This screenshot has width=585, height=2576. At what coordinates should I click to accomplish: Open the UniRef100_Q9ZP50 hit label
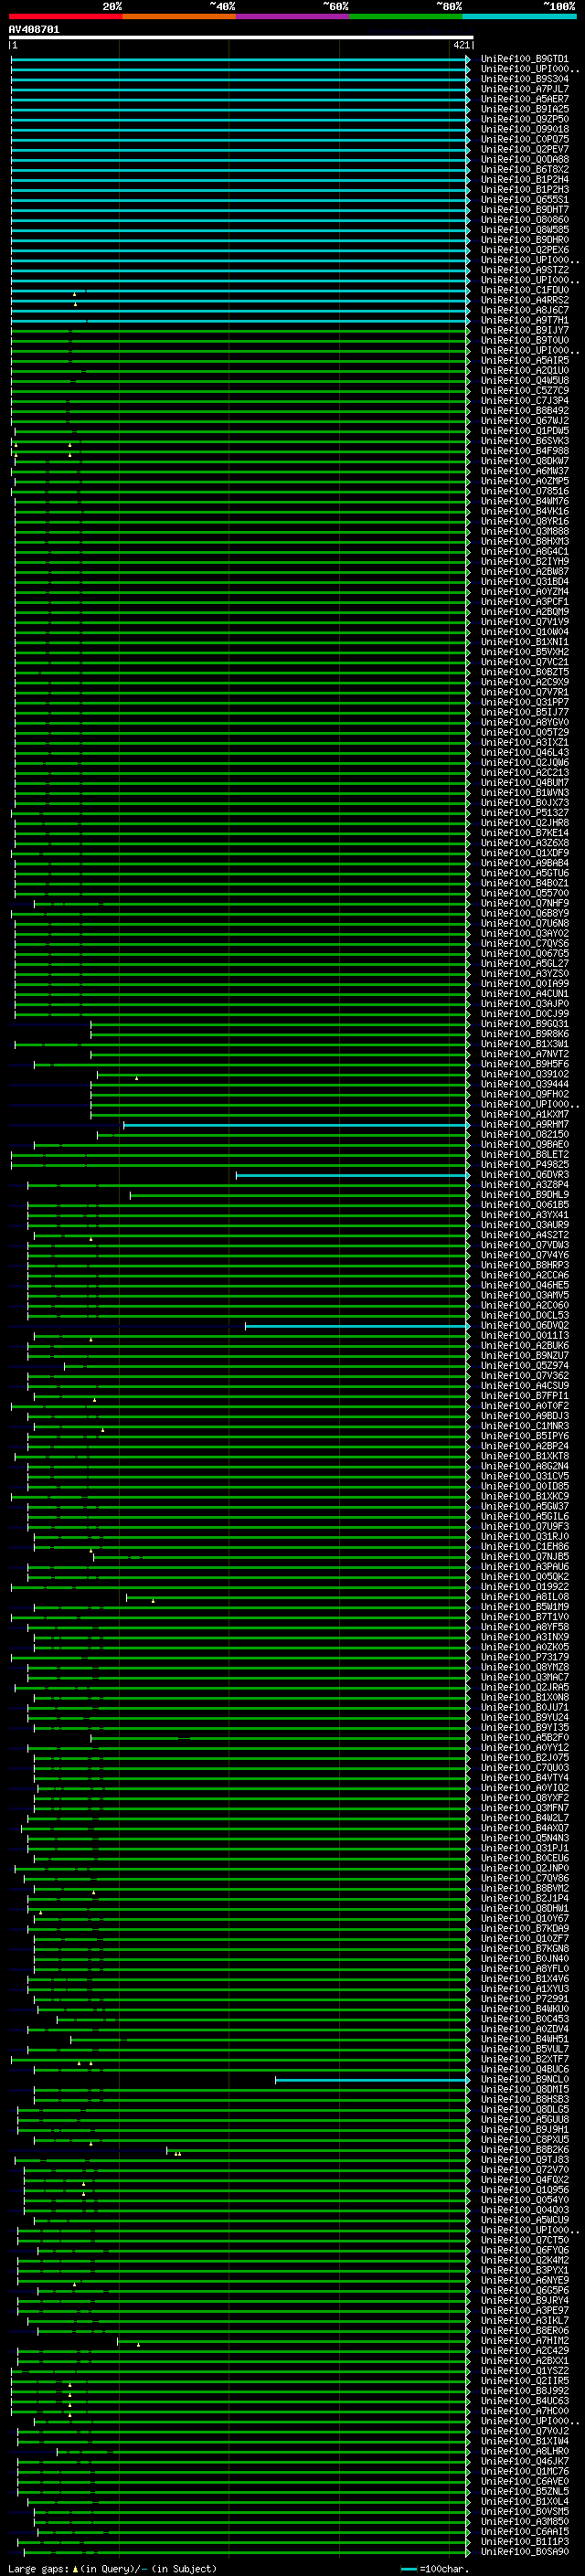tap(525, 119)
